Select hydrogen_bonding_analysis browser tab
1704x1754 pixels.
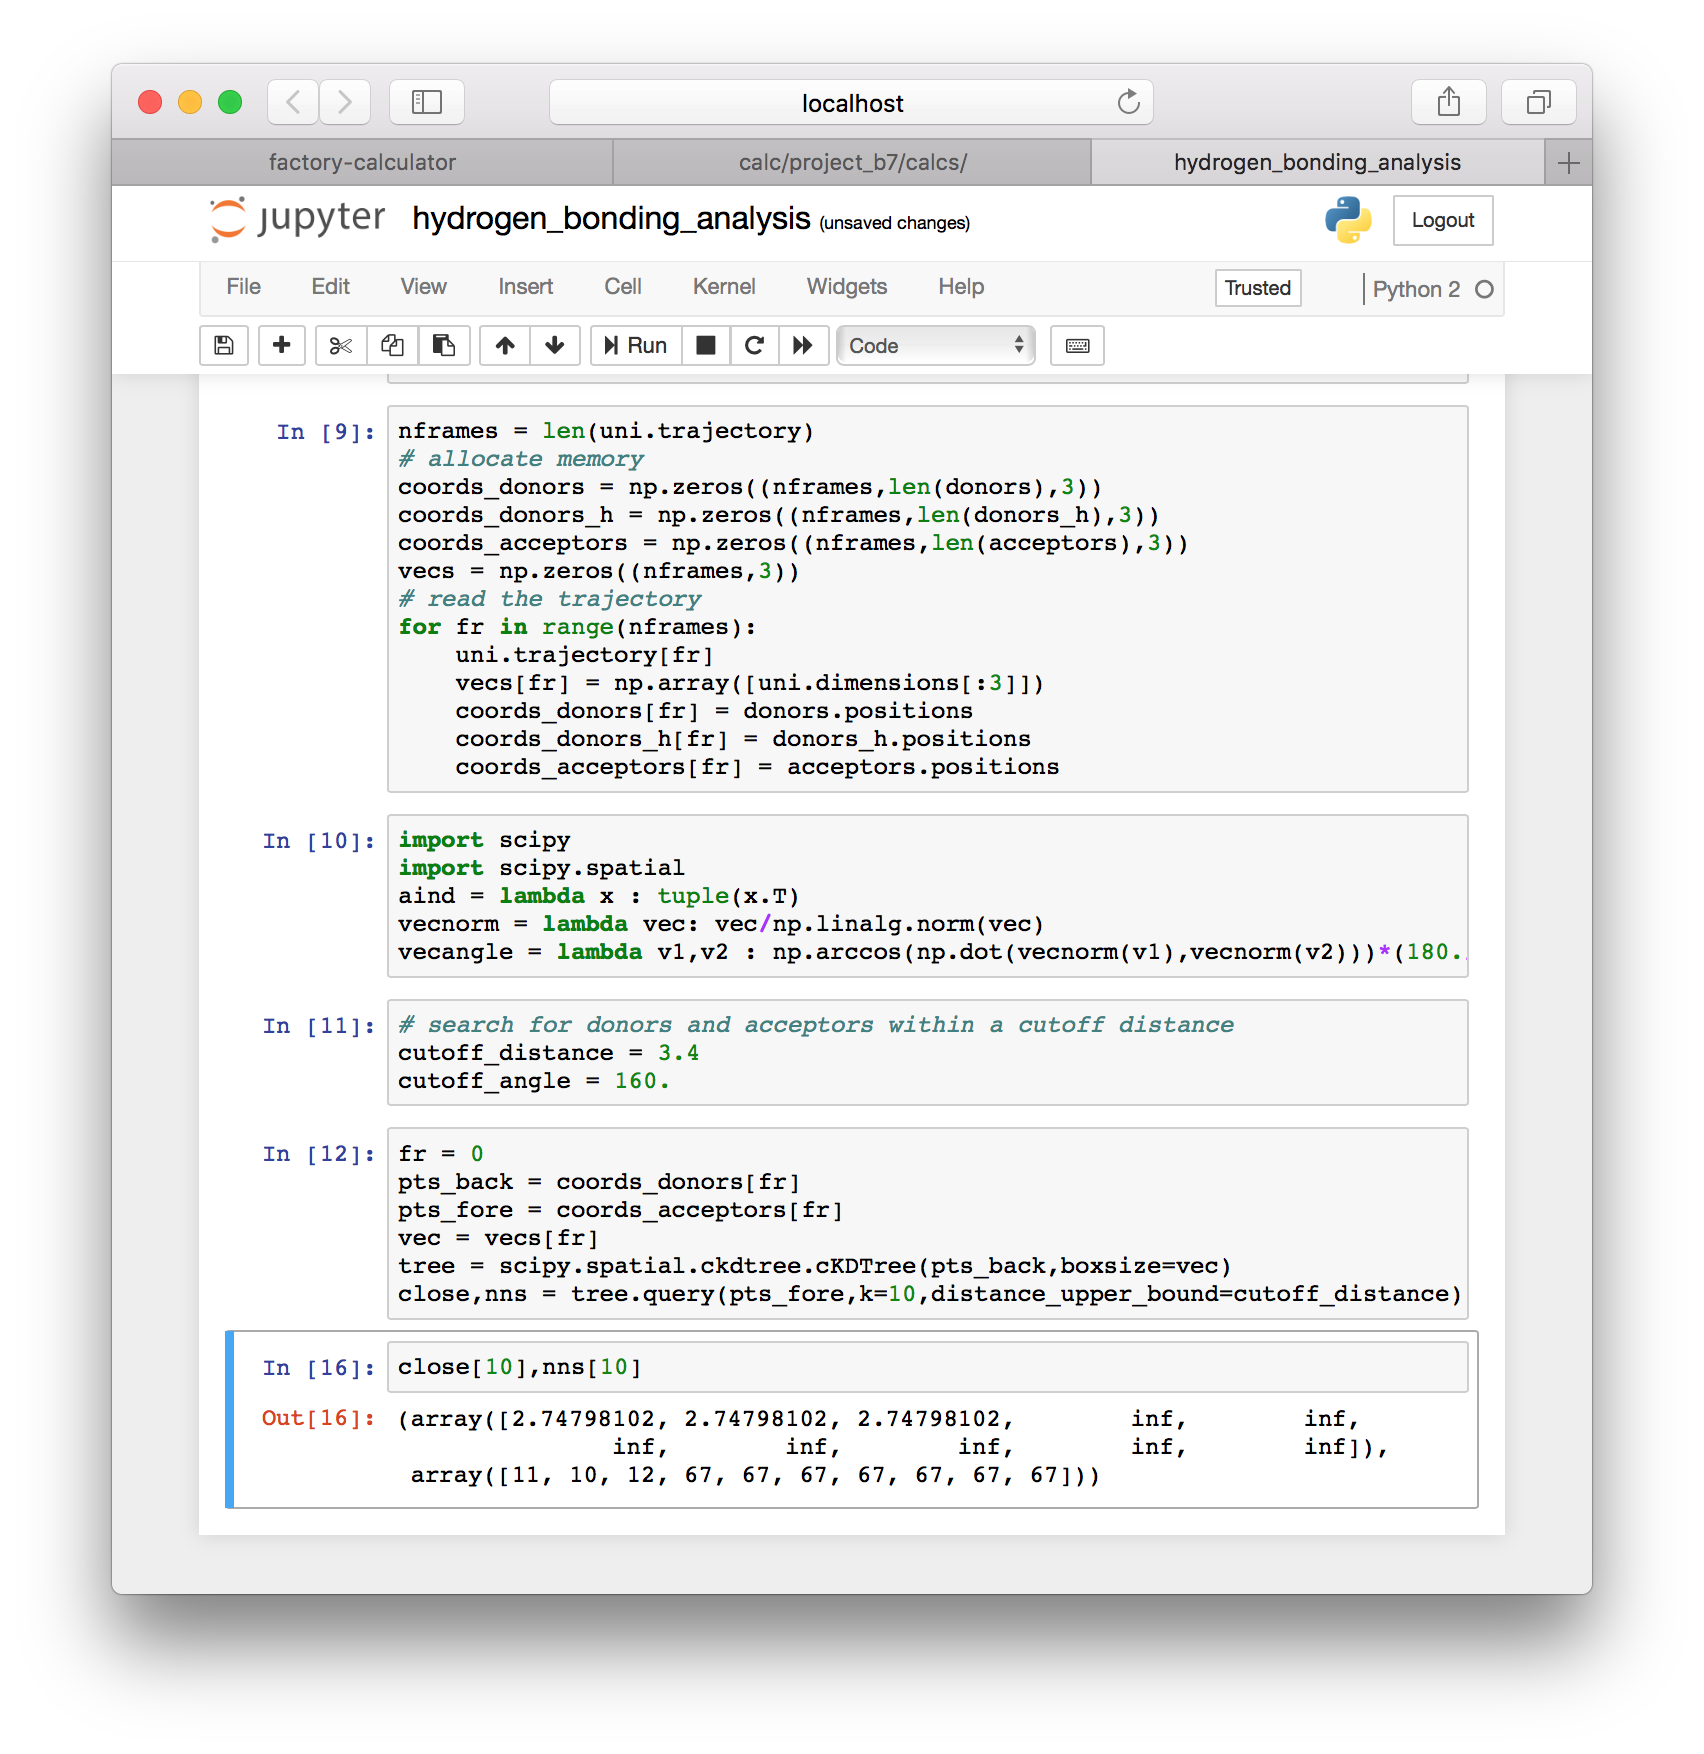(x=1317, y=162)
